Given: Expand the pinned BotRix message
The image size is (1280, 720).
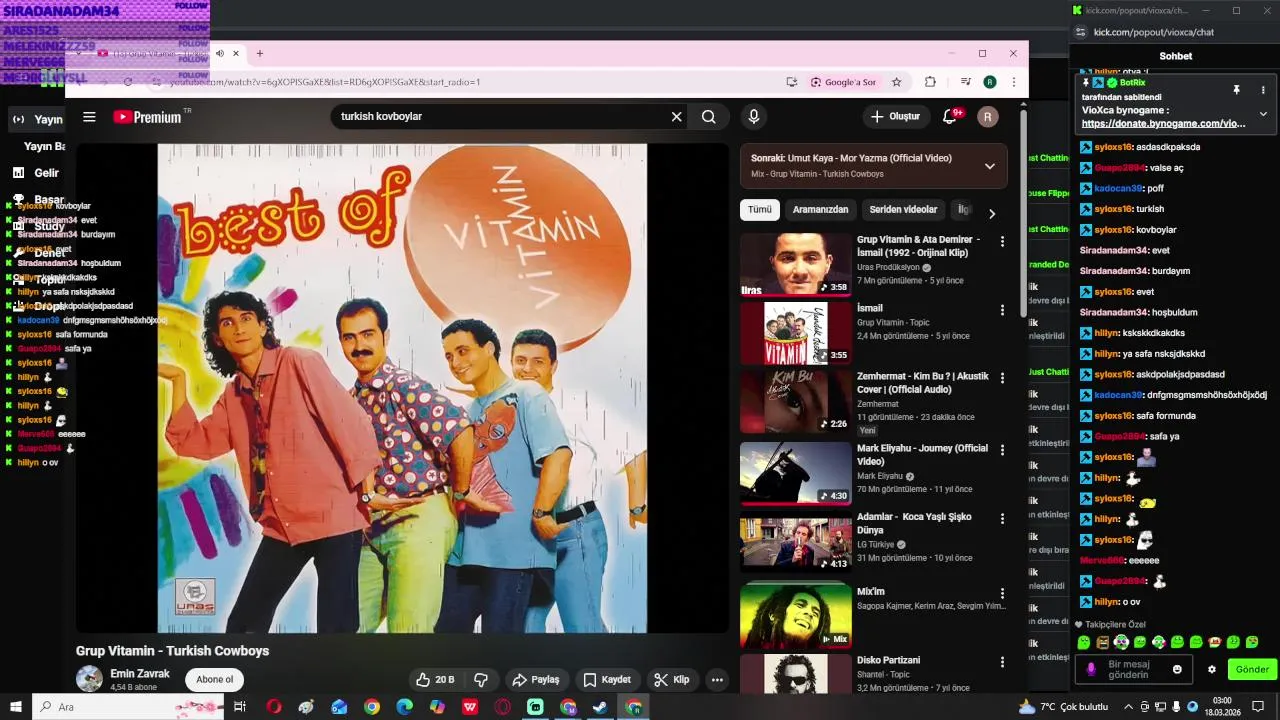Looking at the screenshot, I should click(1263, 114).
